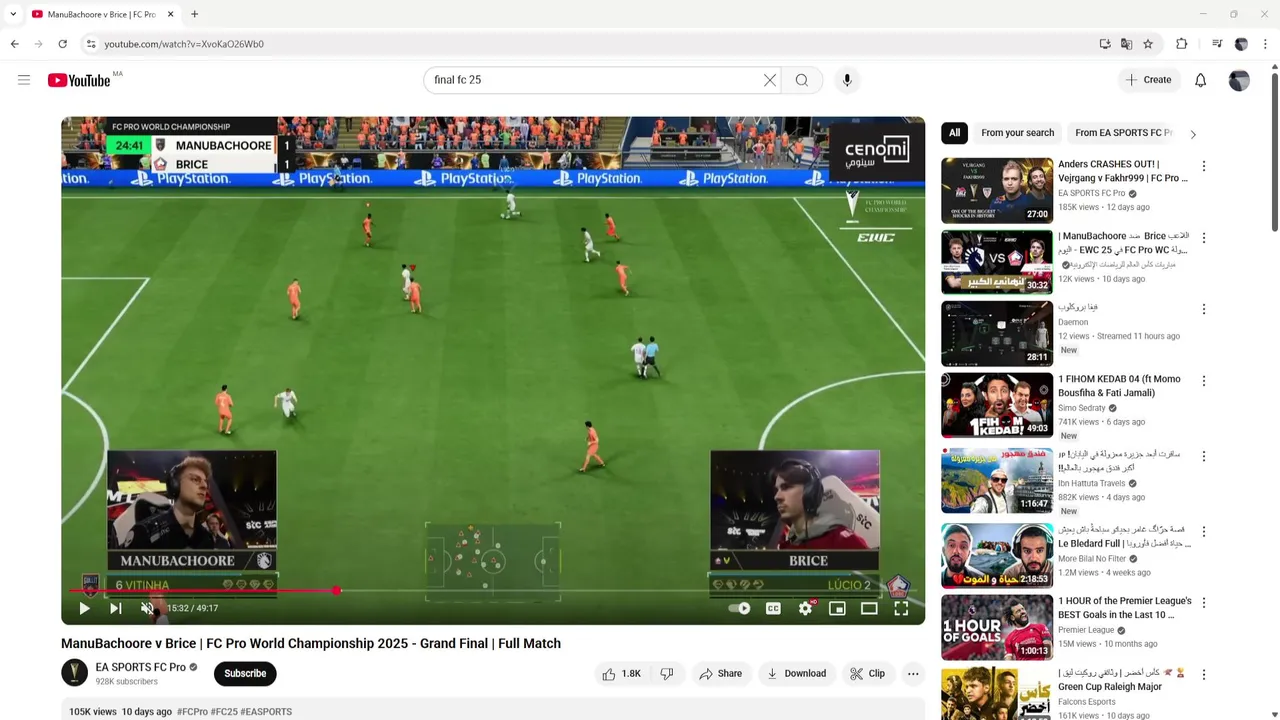Translate this page icon
Screen dimensions: 1280x720
pyautogui.click(x=1126, y=44)
